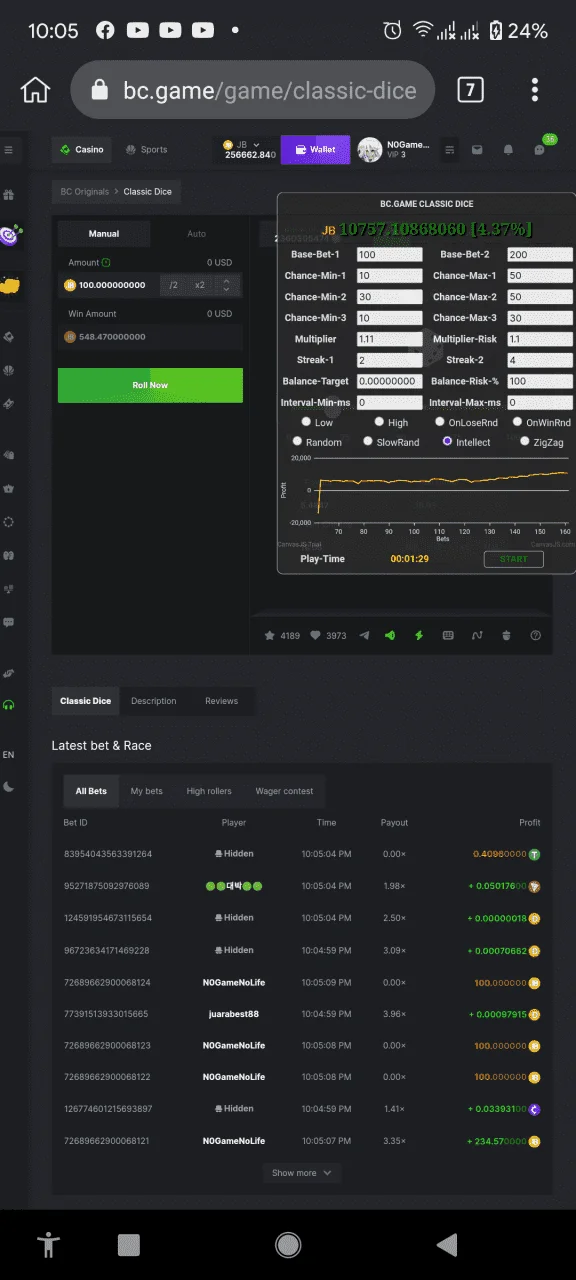Image resolution: width=576 pixels, height=1280 pixels.
Task: Open the chat bubble icon with badge 38
Action: pos(540,150)
